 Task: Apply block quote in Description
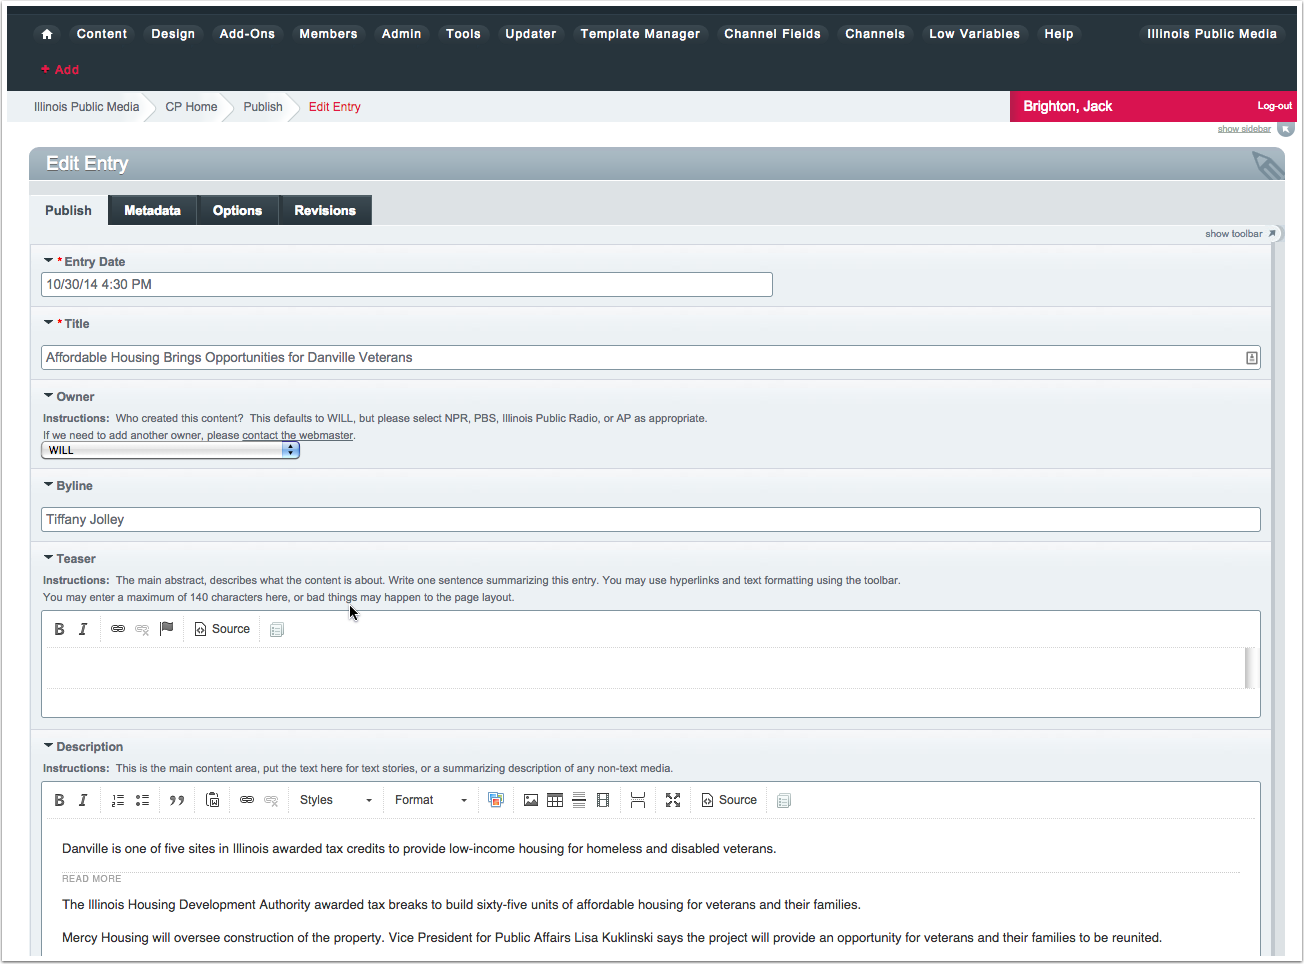(177, 800)
